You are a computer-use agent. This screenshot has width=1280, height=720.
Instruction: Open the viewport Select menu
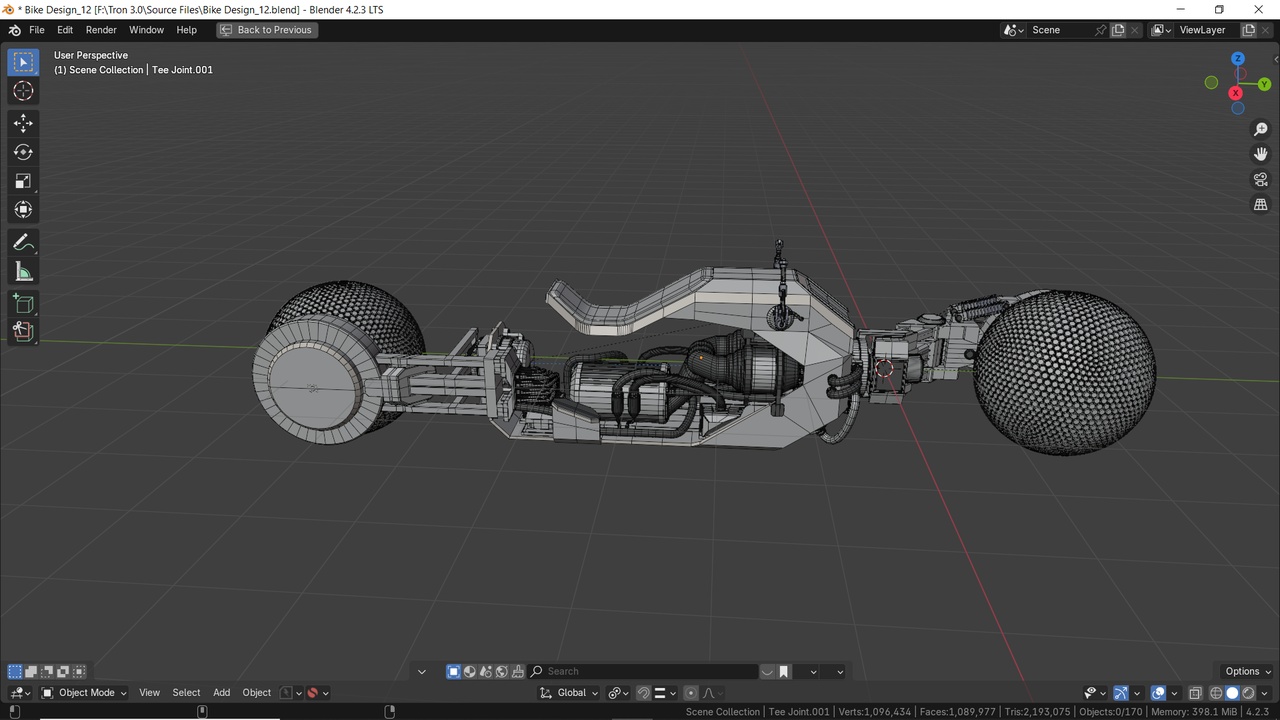click(186, 693)
